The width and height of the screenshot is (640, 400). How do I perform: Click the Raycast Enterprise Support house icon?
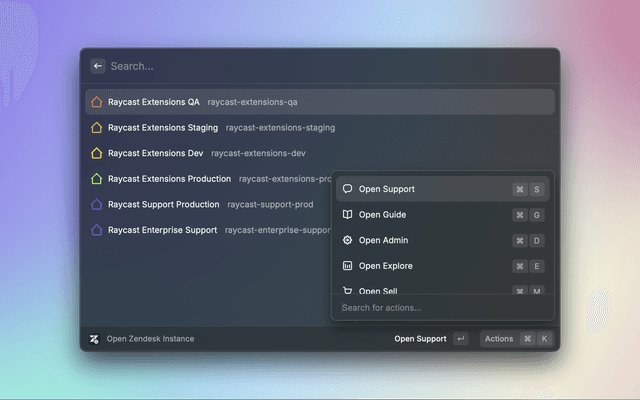[97, 230]
